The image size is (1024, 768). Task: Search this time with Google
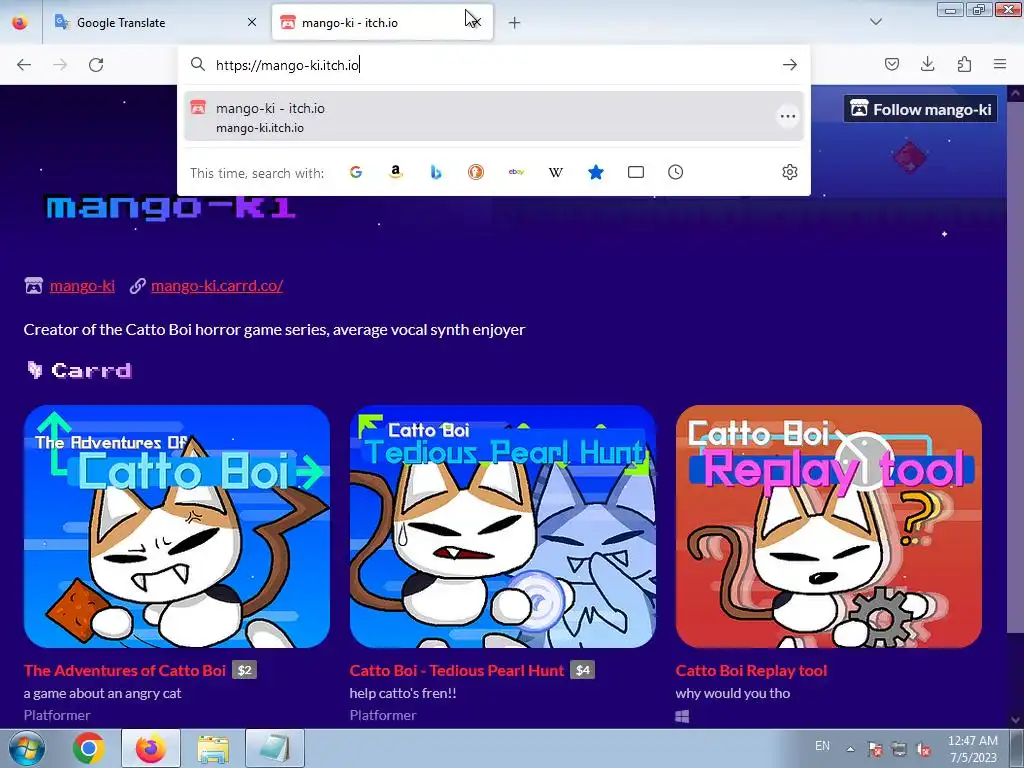coord(356,172)
